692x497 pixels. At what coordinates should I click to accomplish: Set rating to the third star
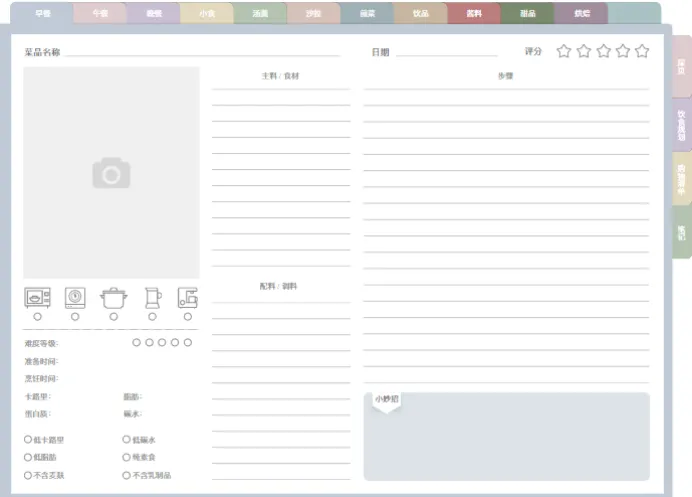[x=603, y=51]
